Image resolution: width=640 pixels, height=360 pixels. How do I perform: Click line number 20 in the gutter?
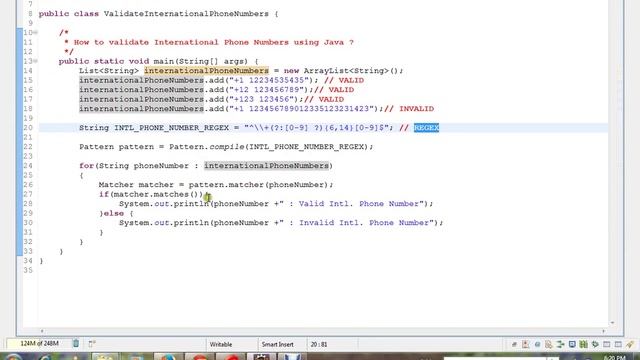point(28,128)
